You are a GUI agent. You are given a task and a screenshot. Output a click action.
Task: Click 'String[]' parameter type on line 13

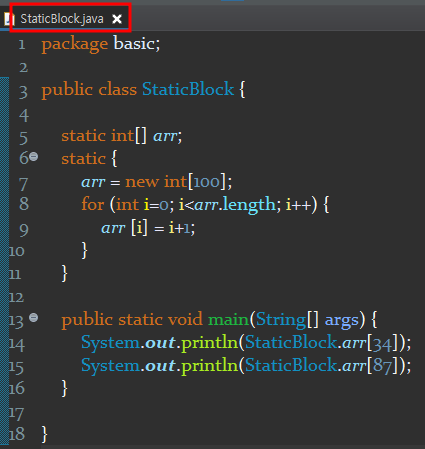click(287, 320)
